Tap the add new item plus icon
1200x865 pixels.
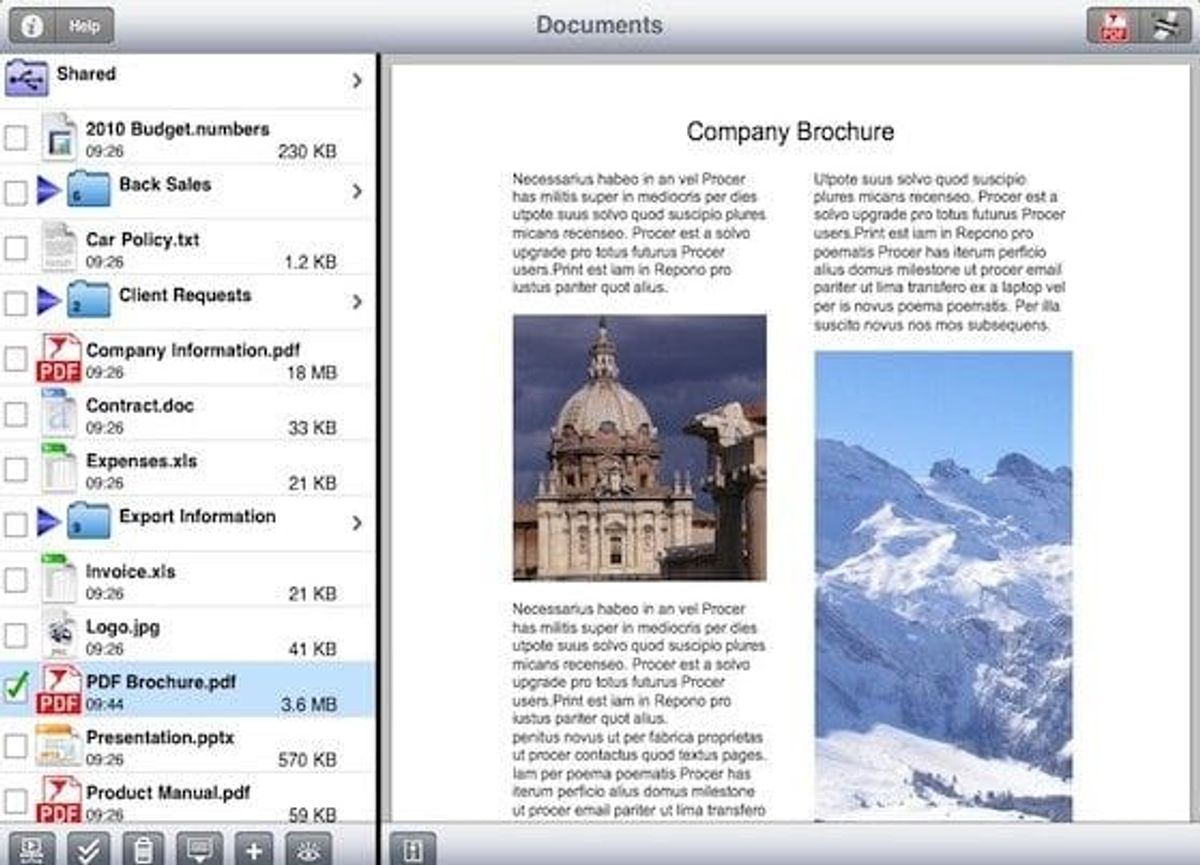pyautogui.click(x=256, y=851)
